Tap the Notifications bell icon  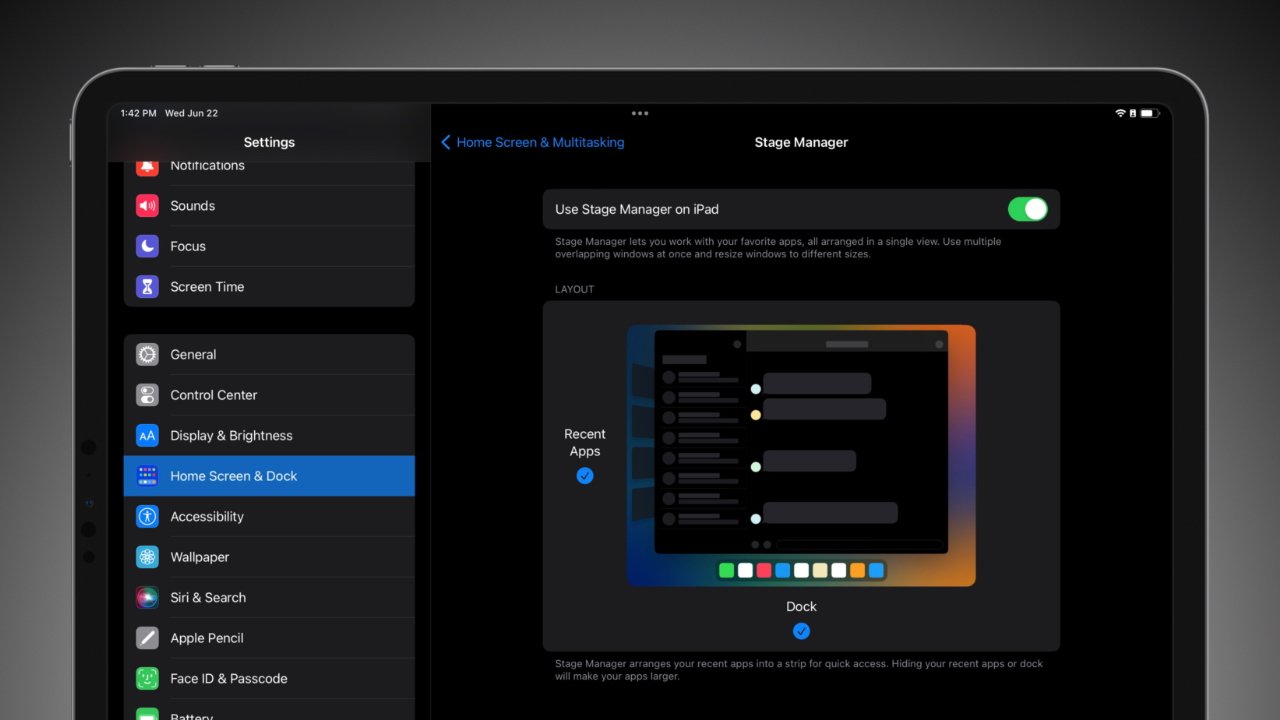[x=147, y=166]
